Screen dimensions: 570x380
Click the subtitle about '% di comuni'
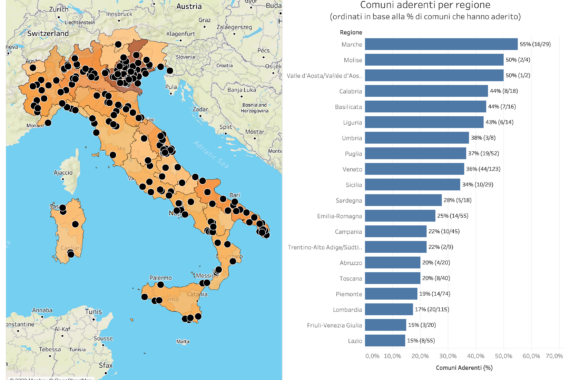pyautogui.click(x=425, y=17)
